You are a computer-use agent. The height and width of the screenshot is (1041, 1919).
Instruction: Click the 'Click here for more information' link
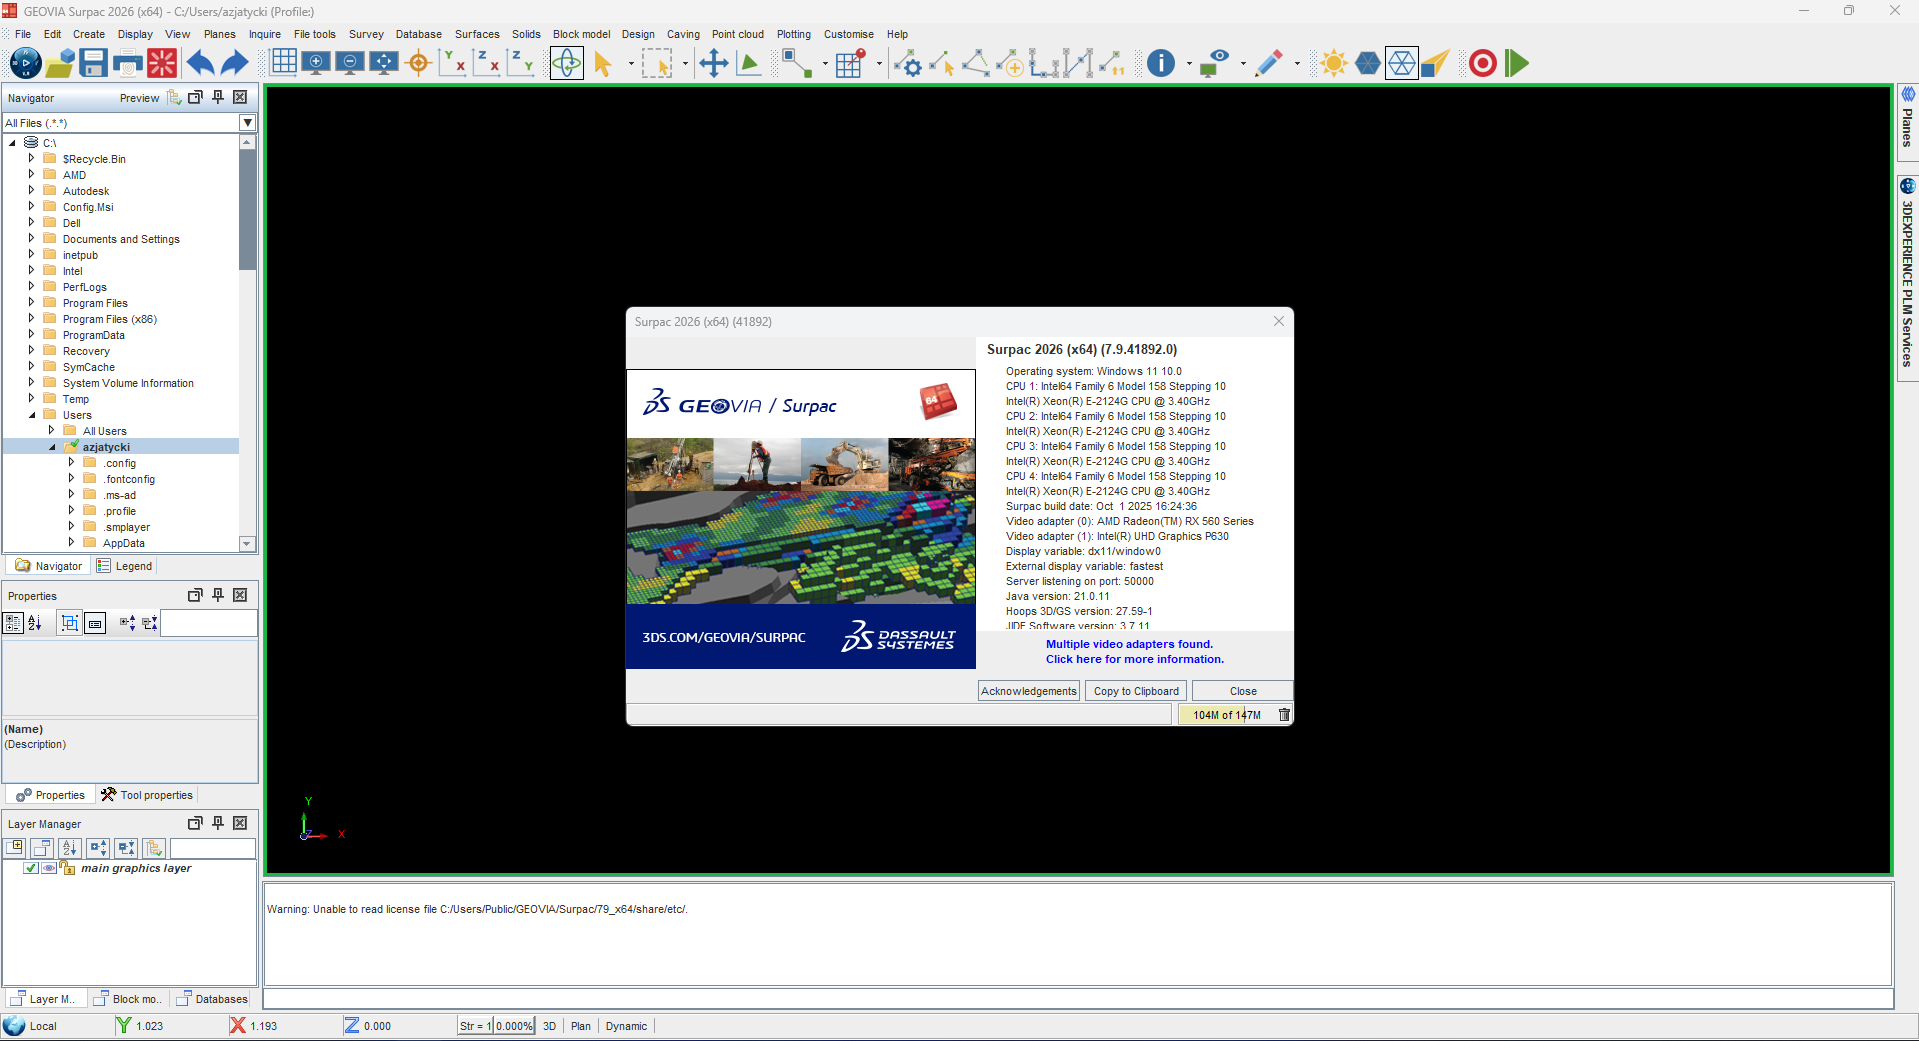[x=1135, y=659]
